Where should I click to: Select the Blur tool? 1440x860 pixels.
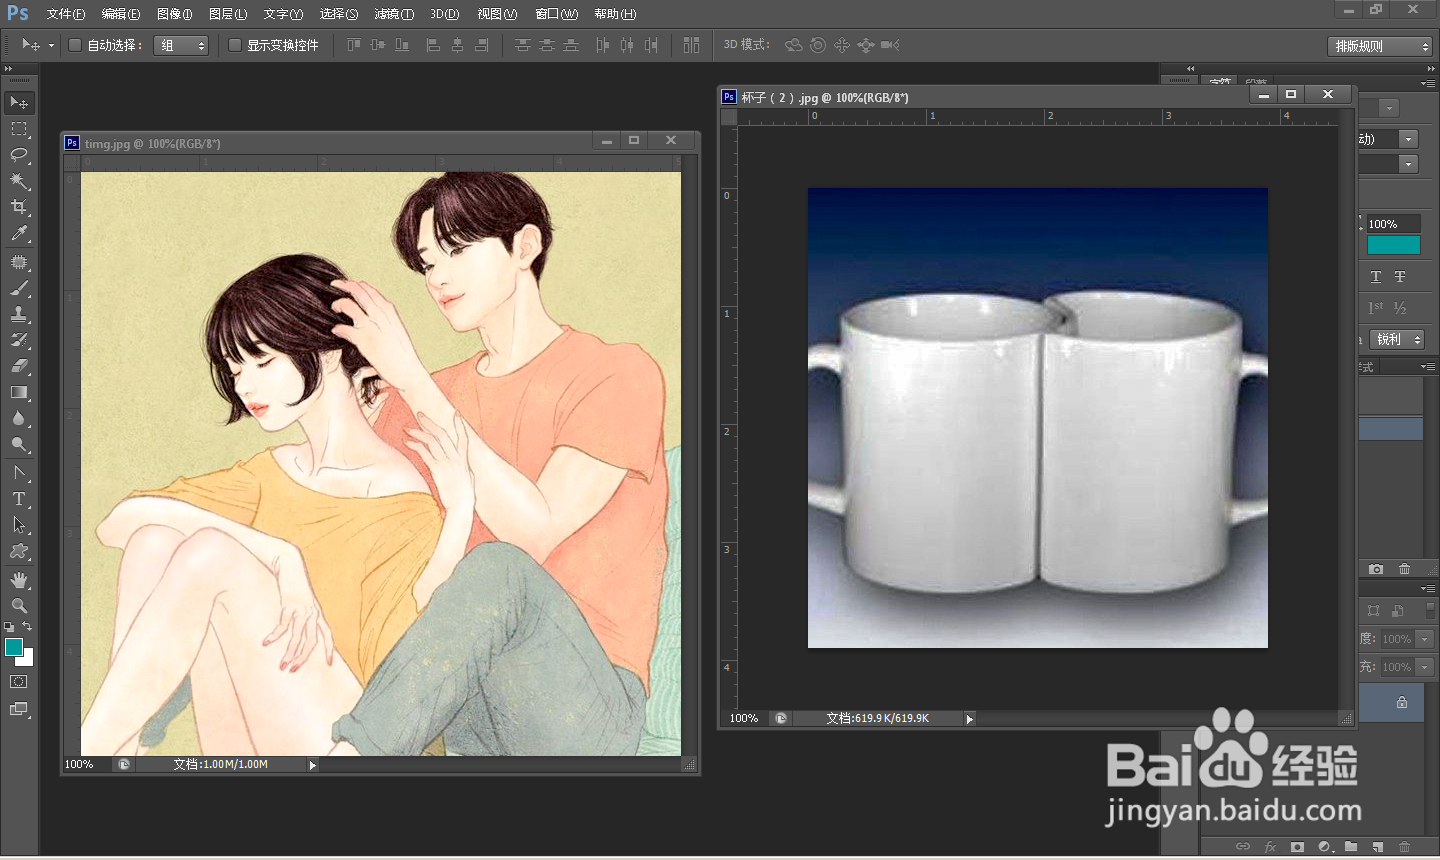pos(19,418)
